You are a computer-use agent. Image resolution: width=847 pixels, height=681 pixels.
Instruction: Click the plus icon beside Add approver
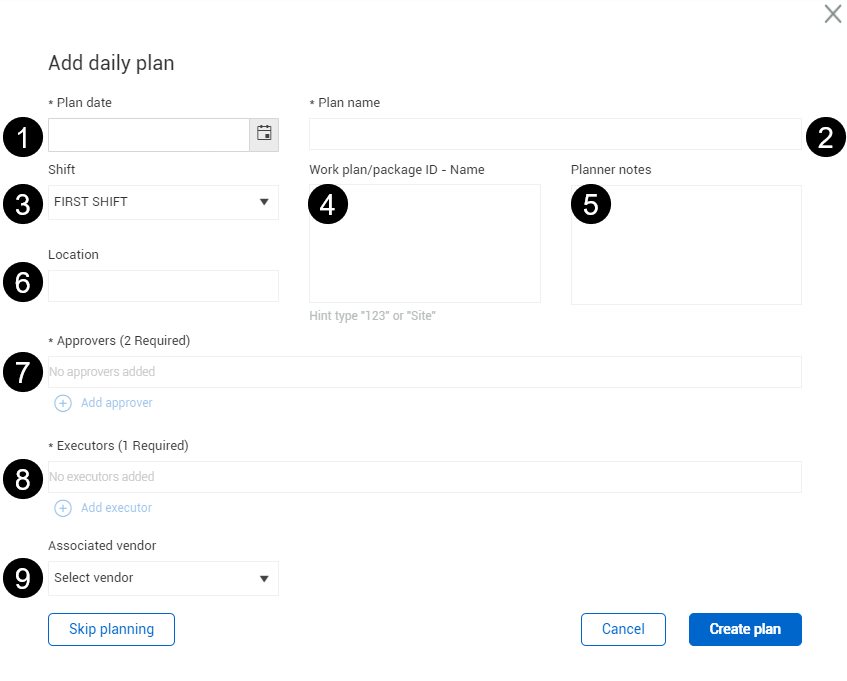click(63, 403)
